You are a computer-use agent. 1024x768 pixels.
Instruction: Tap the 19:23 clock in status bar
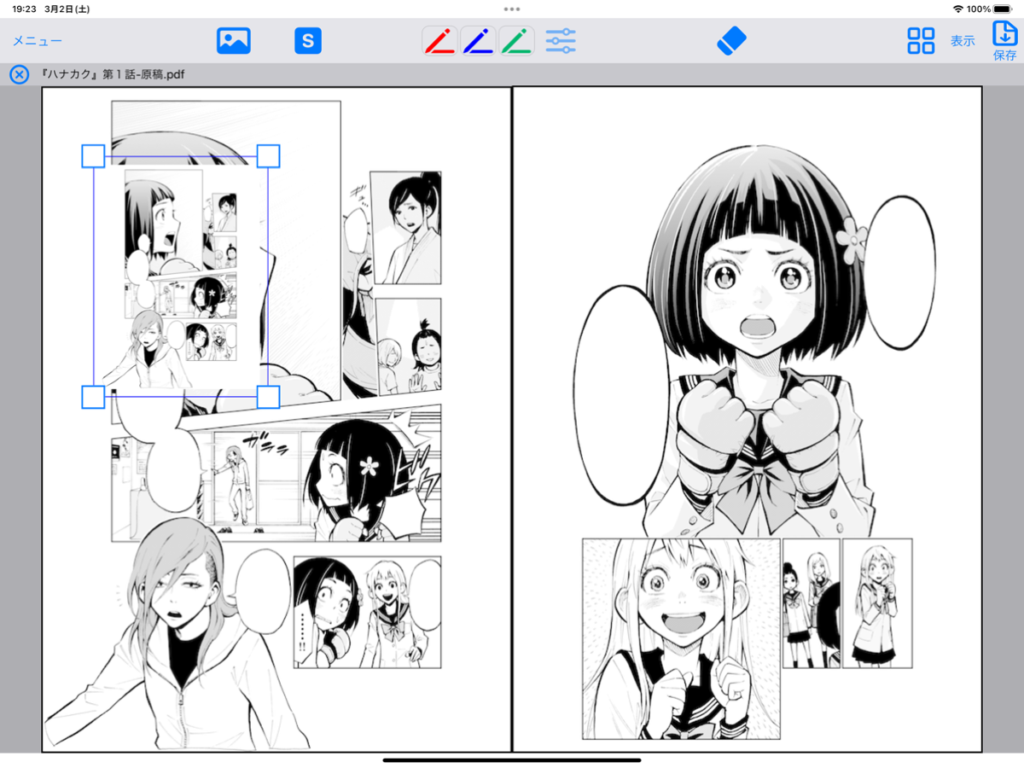tap(24, 9)
